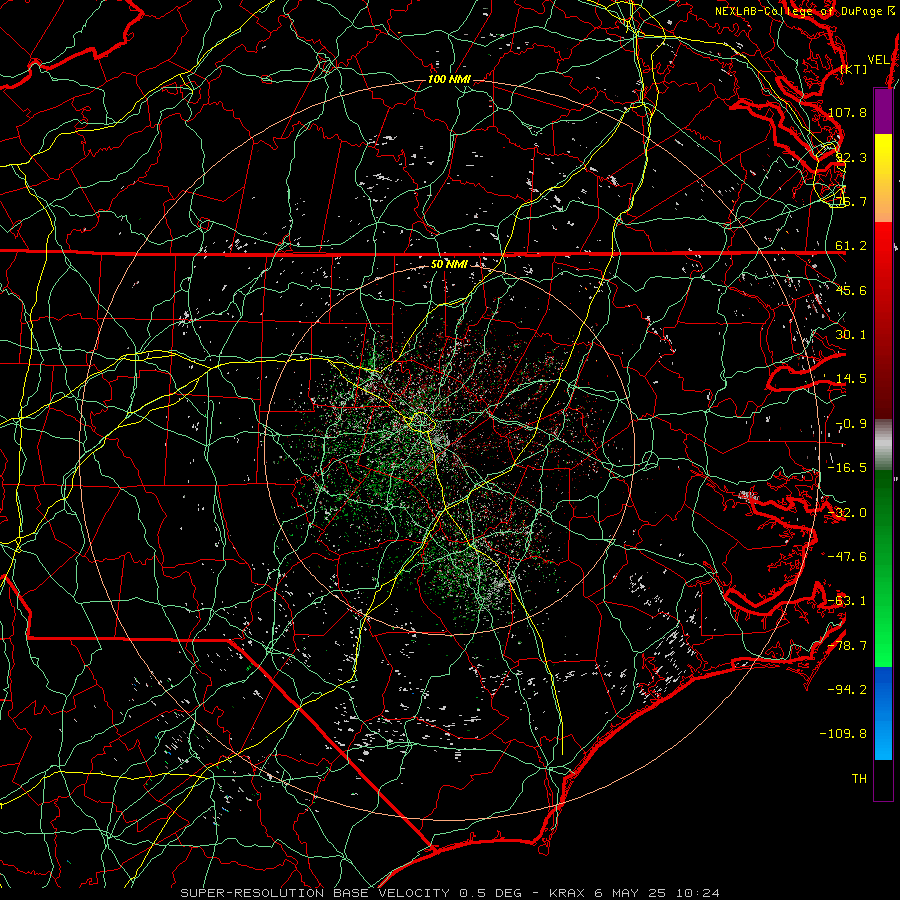Click the KRAX station identifier in the caption
The width and height of the screenshot is (900, 900).
568,893
